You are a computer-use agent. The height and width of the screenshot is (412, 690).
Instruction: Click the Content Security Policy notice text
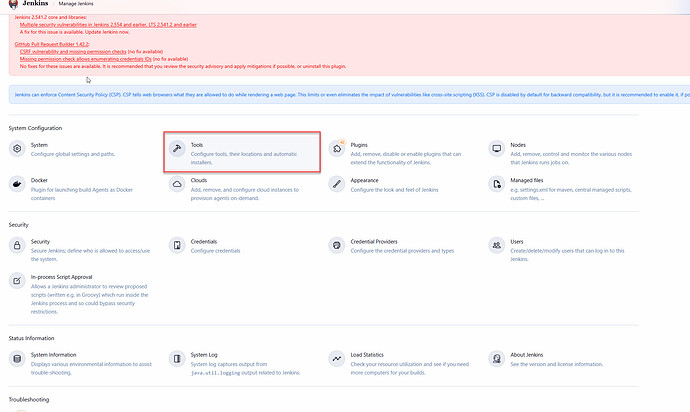[352, 95]
